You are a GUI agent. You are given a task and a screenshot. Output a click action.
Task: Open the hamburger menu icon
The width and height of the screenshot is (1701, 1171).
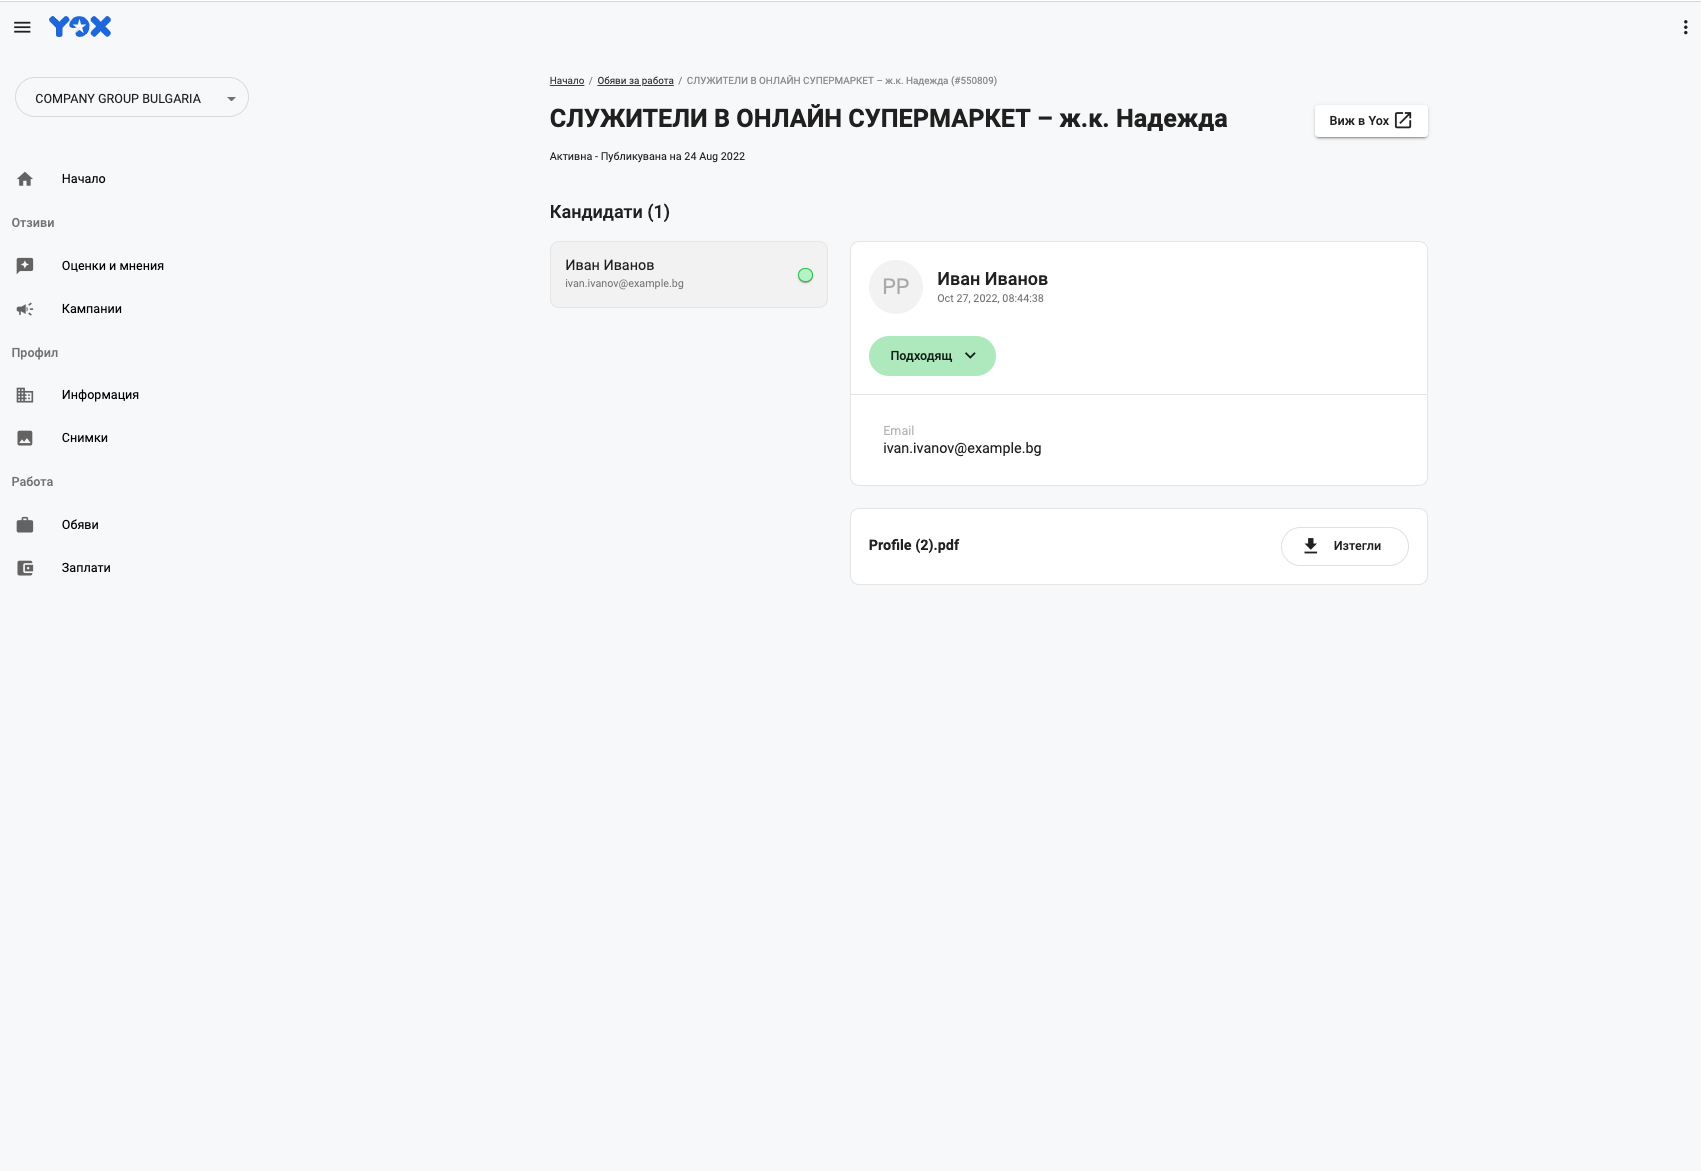click(22, 27)
